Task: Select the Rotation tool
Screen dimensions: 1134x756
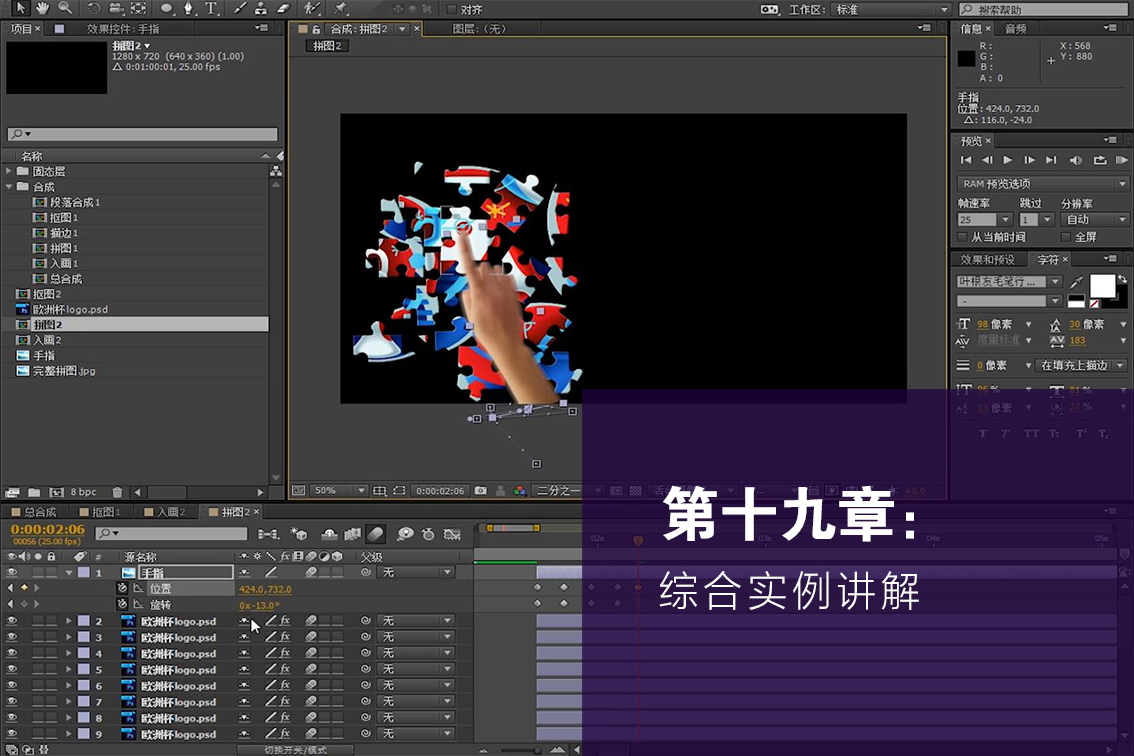Action: pyautogui.click(x=93, y=8)
